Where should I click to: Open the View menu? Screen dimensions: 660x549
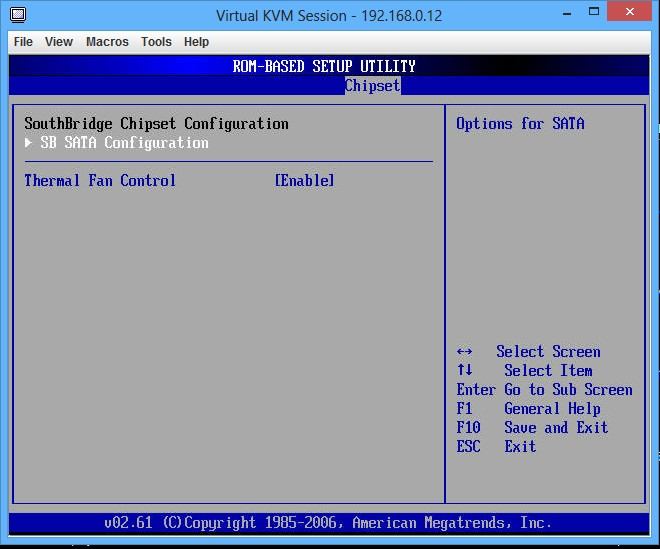tap(59, 42)
